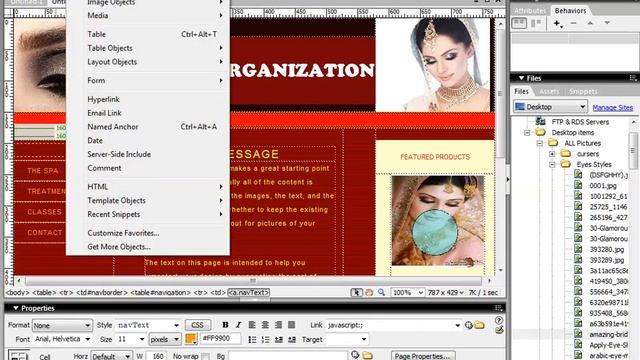This screenshot has height=360, width=640.
Task: Click the quick tag editor icon
Action: pyautogui.click(x=499, y=330)
